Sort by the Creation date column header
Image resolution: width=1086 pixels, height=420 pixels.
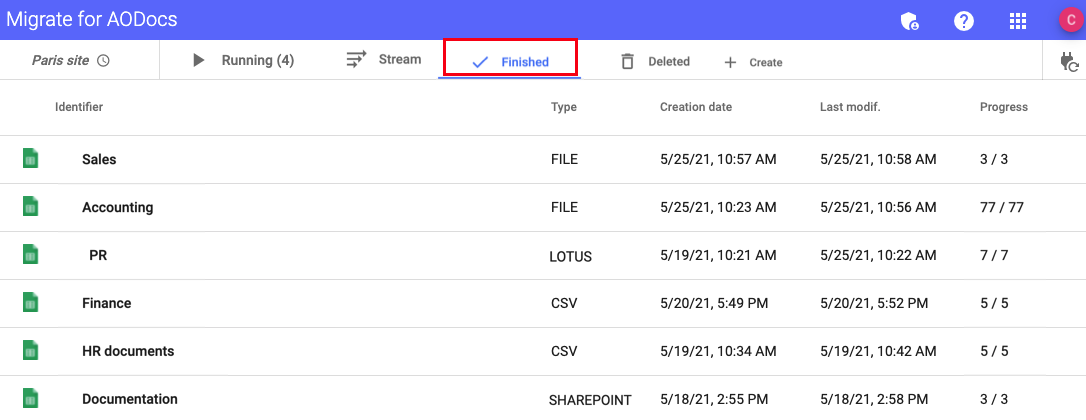(x=696, y=107)
